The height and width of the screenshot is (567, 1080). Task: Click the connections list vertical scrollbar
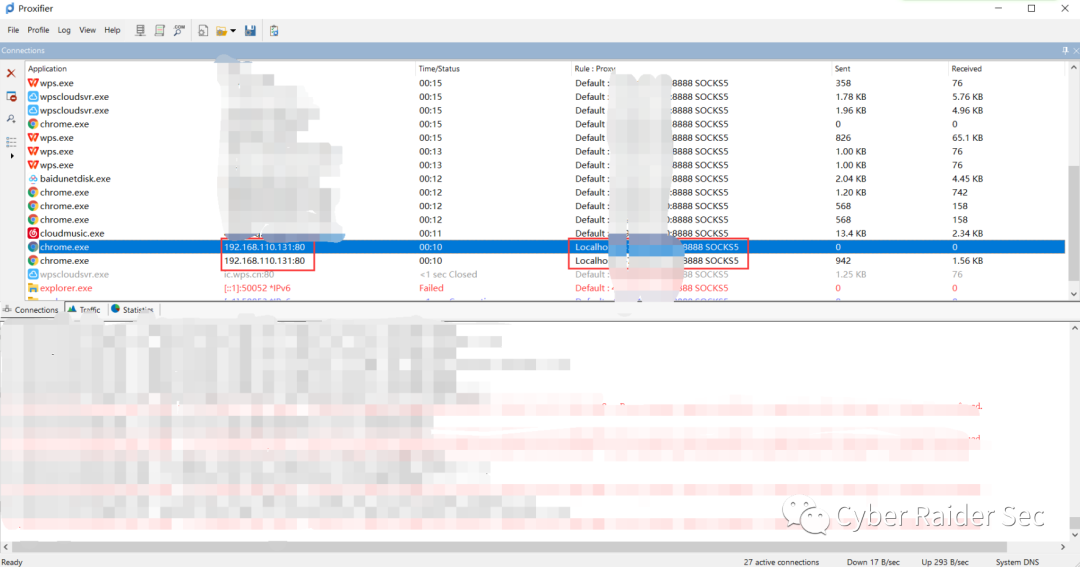tap(1073, 222)
